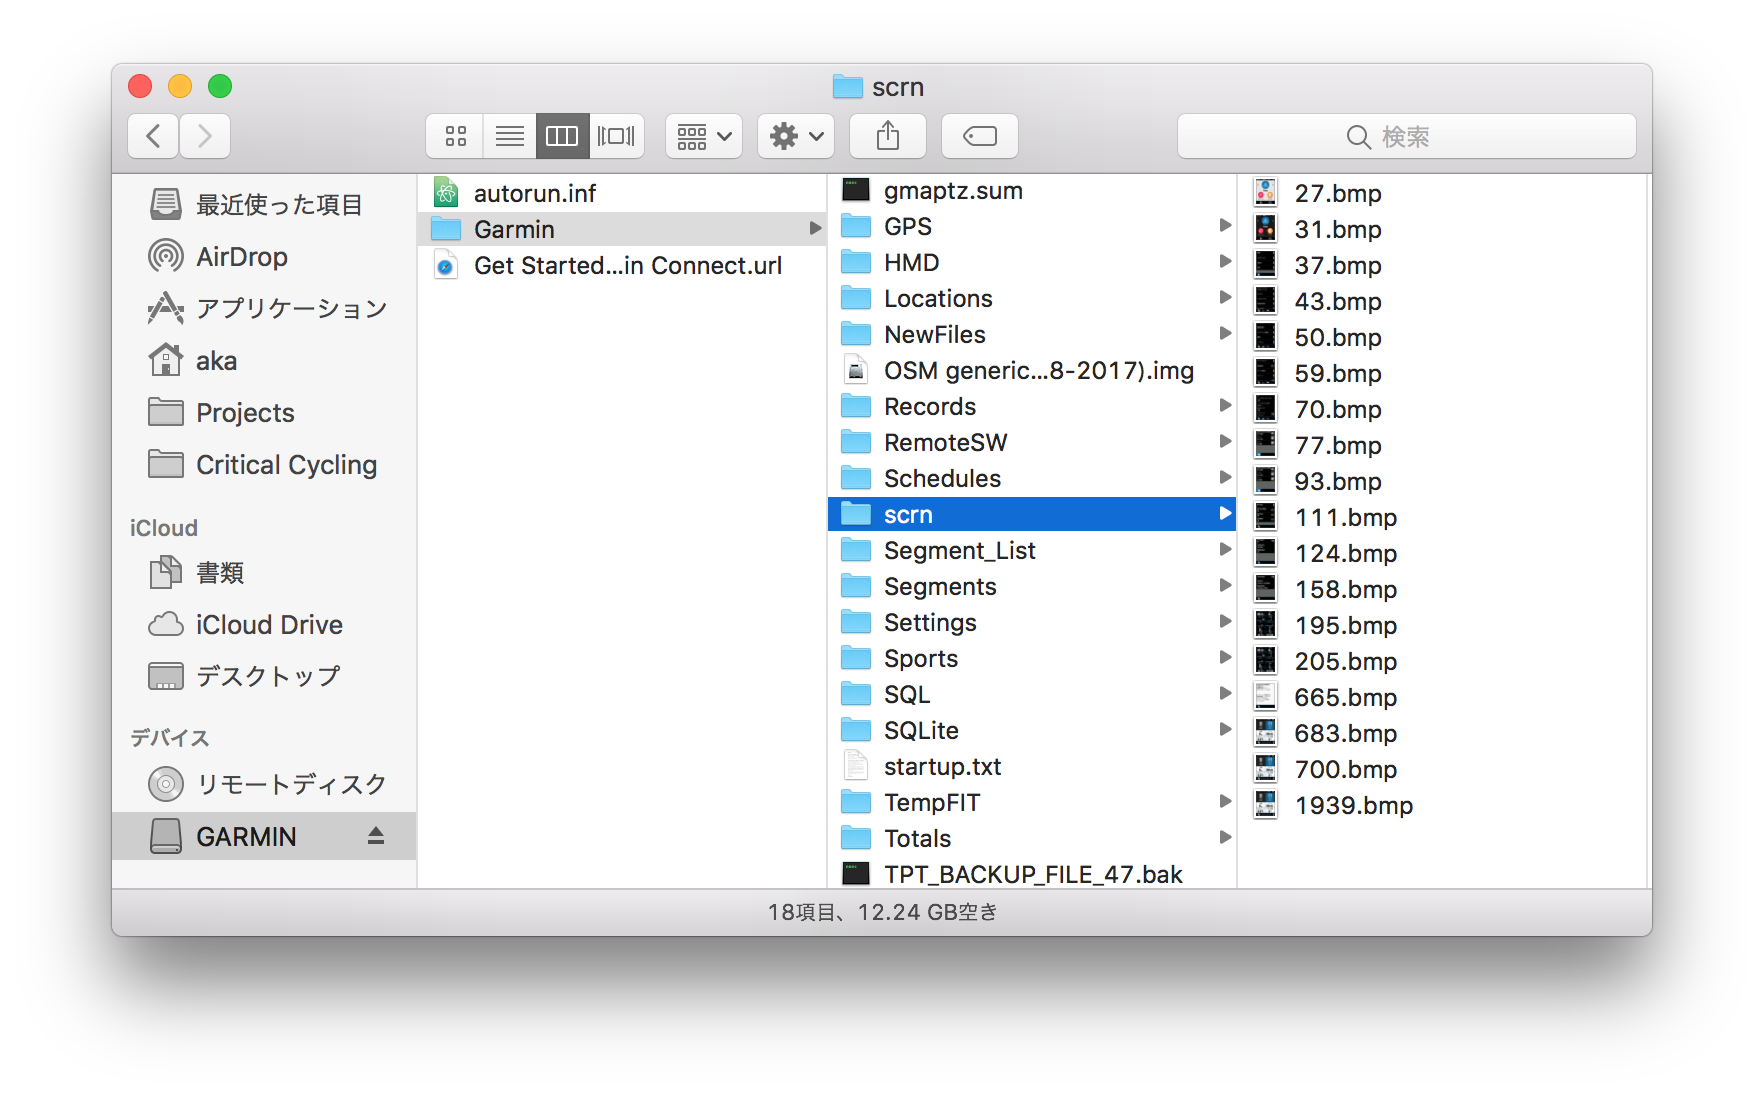The height and width of the screenshot is (1096, 1764).
Task: Eject the GARMIN device
Action: [x=376, y=836]
